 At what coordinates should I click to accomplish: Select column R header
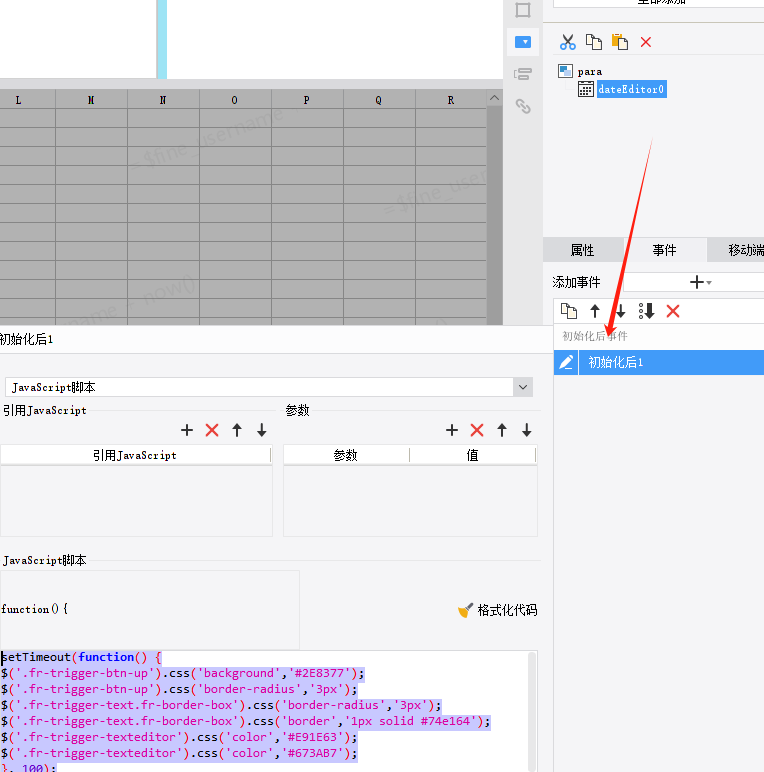click(450, 100)
